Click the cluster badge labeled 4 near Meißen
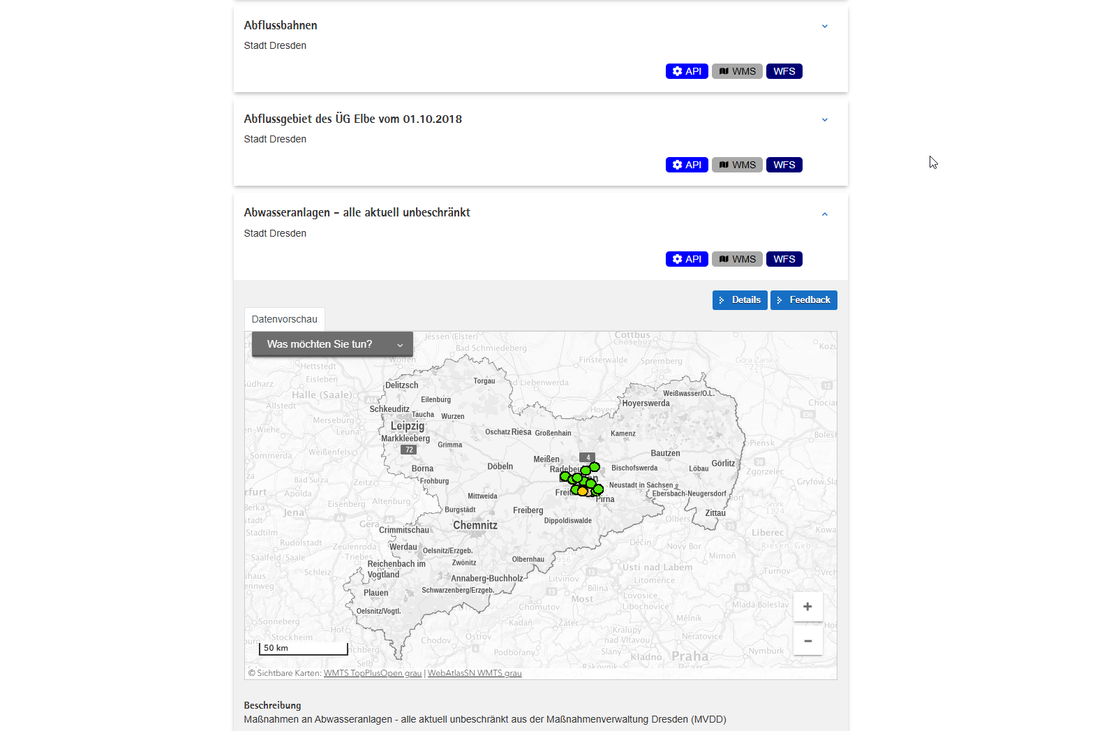Image resolution: width=1095 pixels, height=731 pixels. [587, 457]
